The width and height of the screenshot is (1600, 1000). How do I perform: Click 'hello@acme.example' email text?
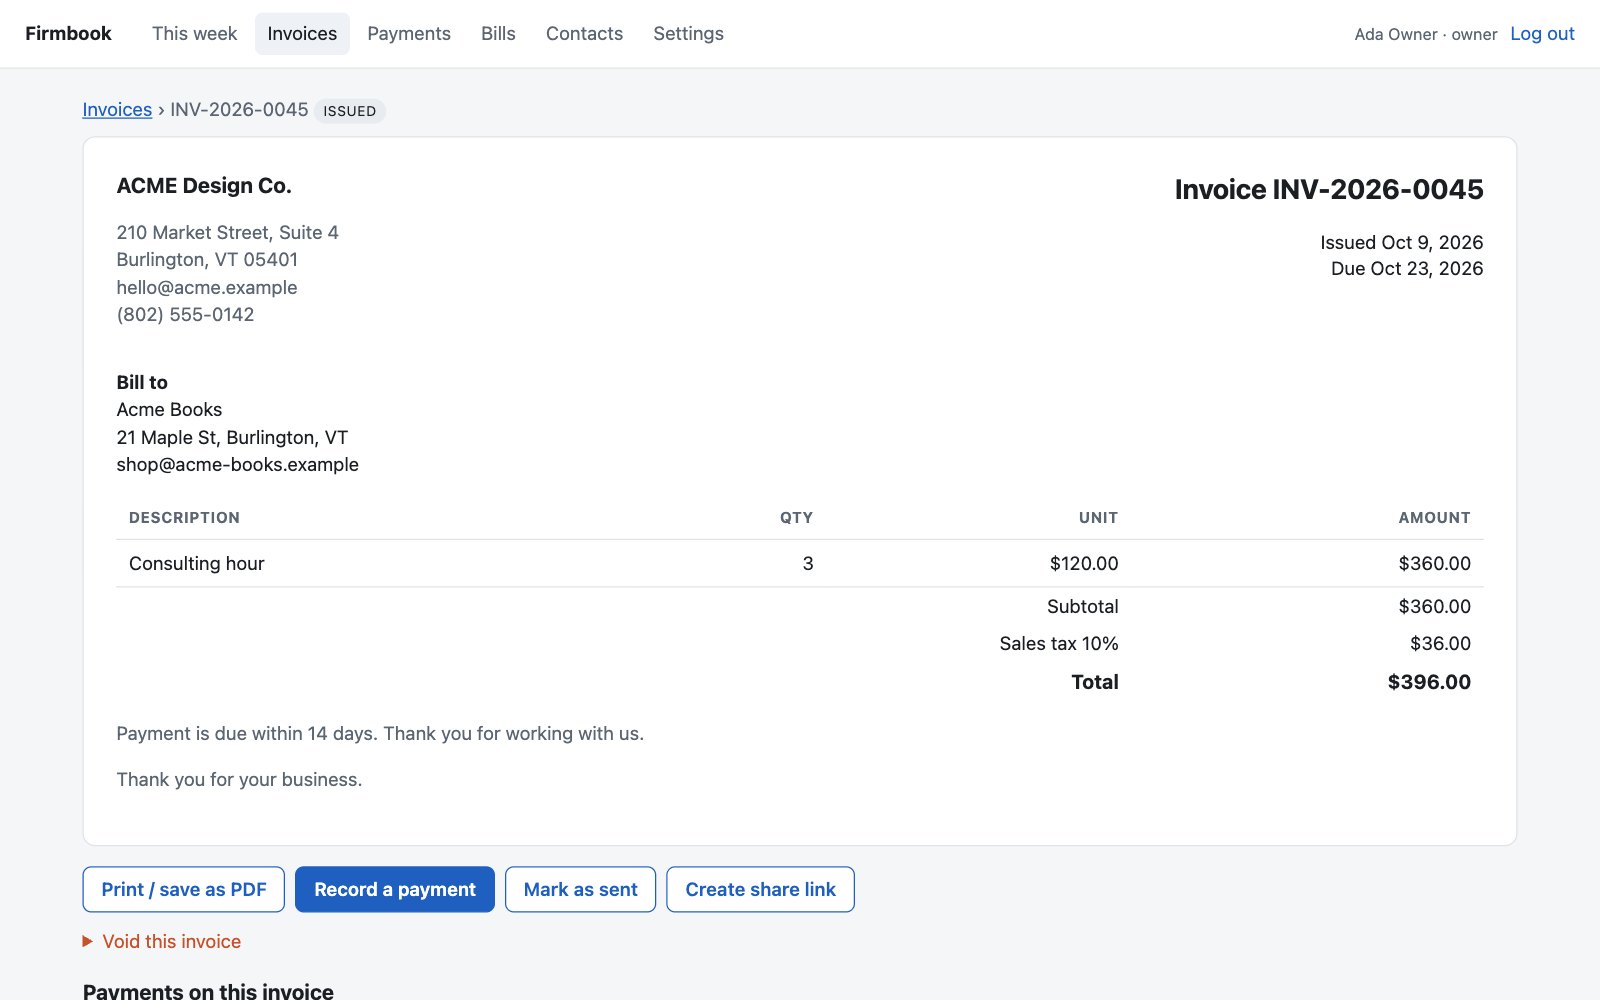(x=207, y=287)
